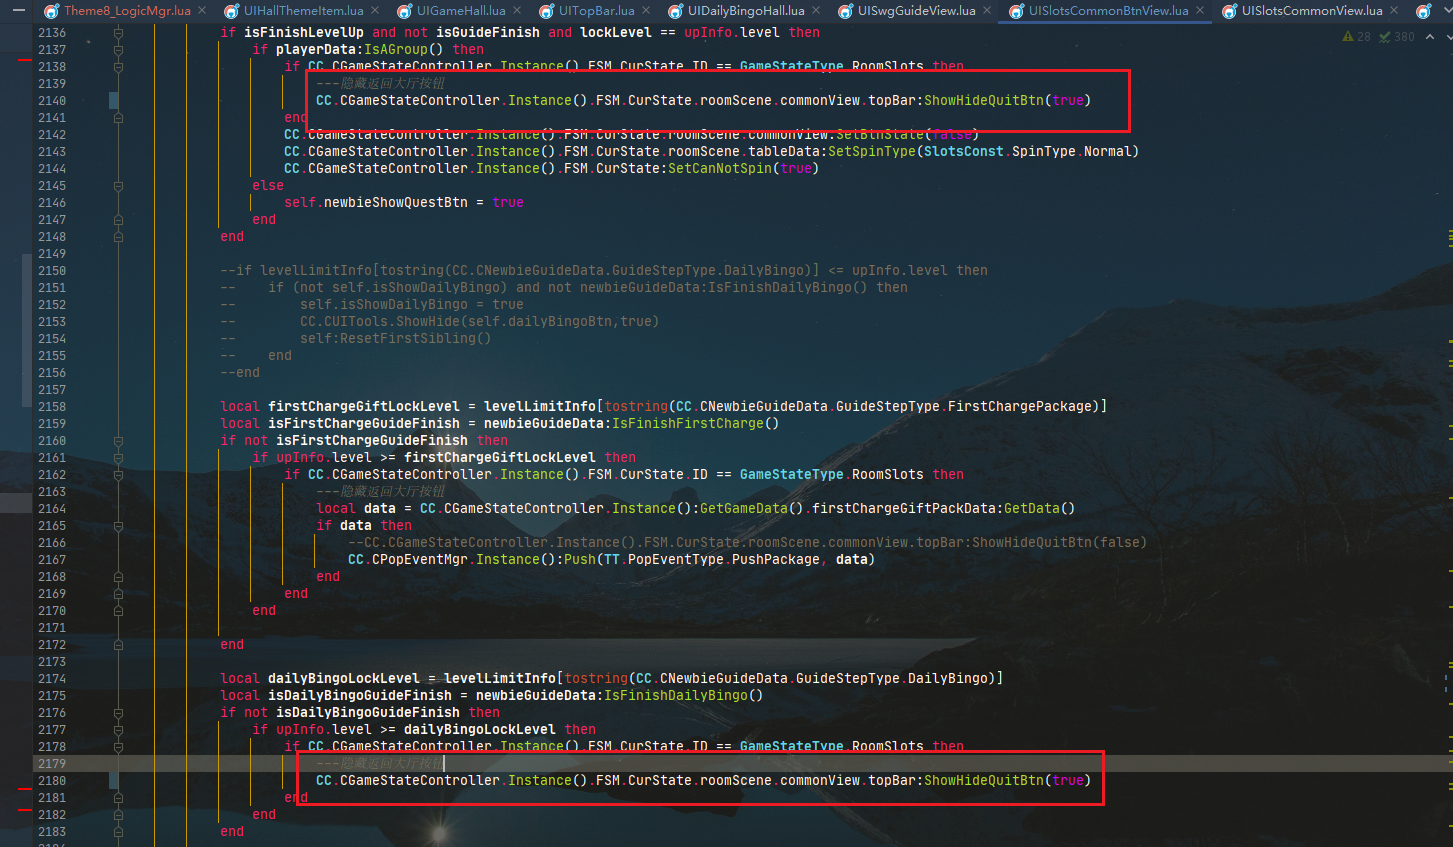Image resolution: width=1453 pixels, height=847 pixels.
Task: Close the UITopBar.lua tab
Action: 646,11
